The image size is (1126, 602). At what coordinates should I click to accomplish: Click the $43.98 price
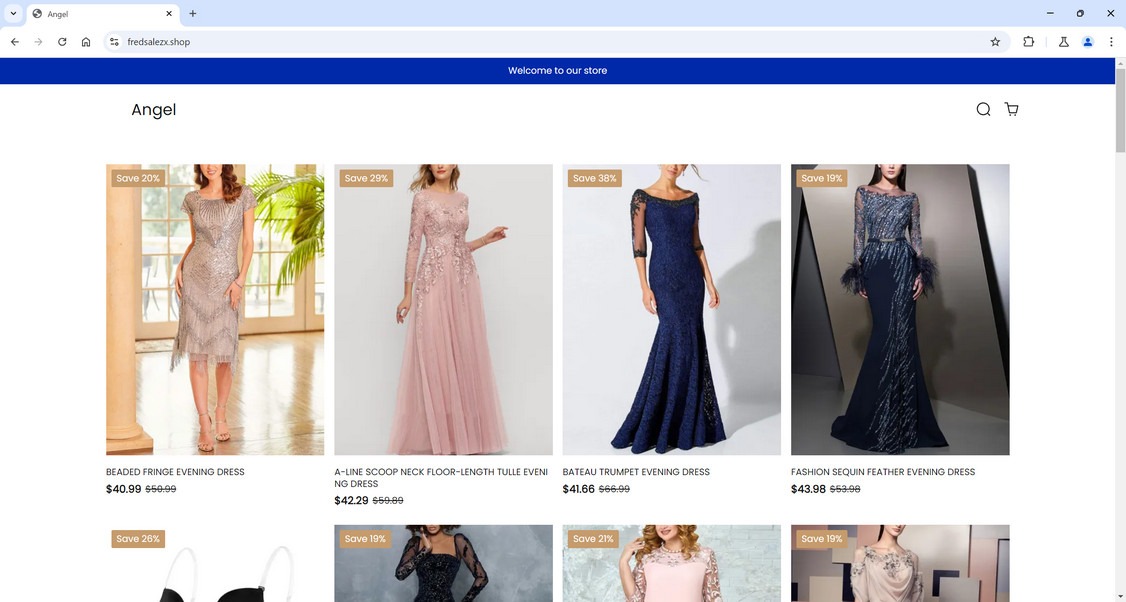809,489
